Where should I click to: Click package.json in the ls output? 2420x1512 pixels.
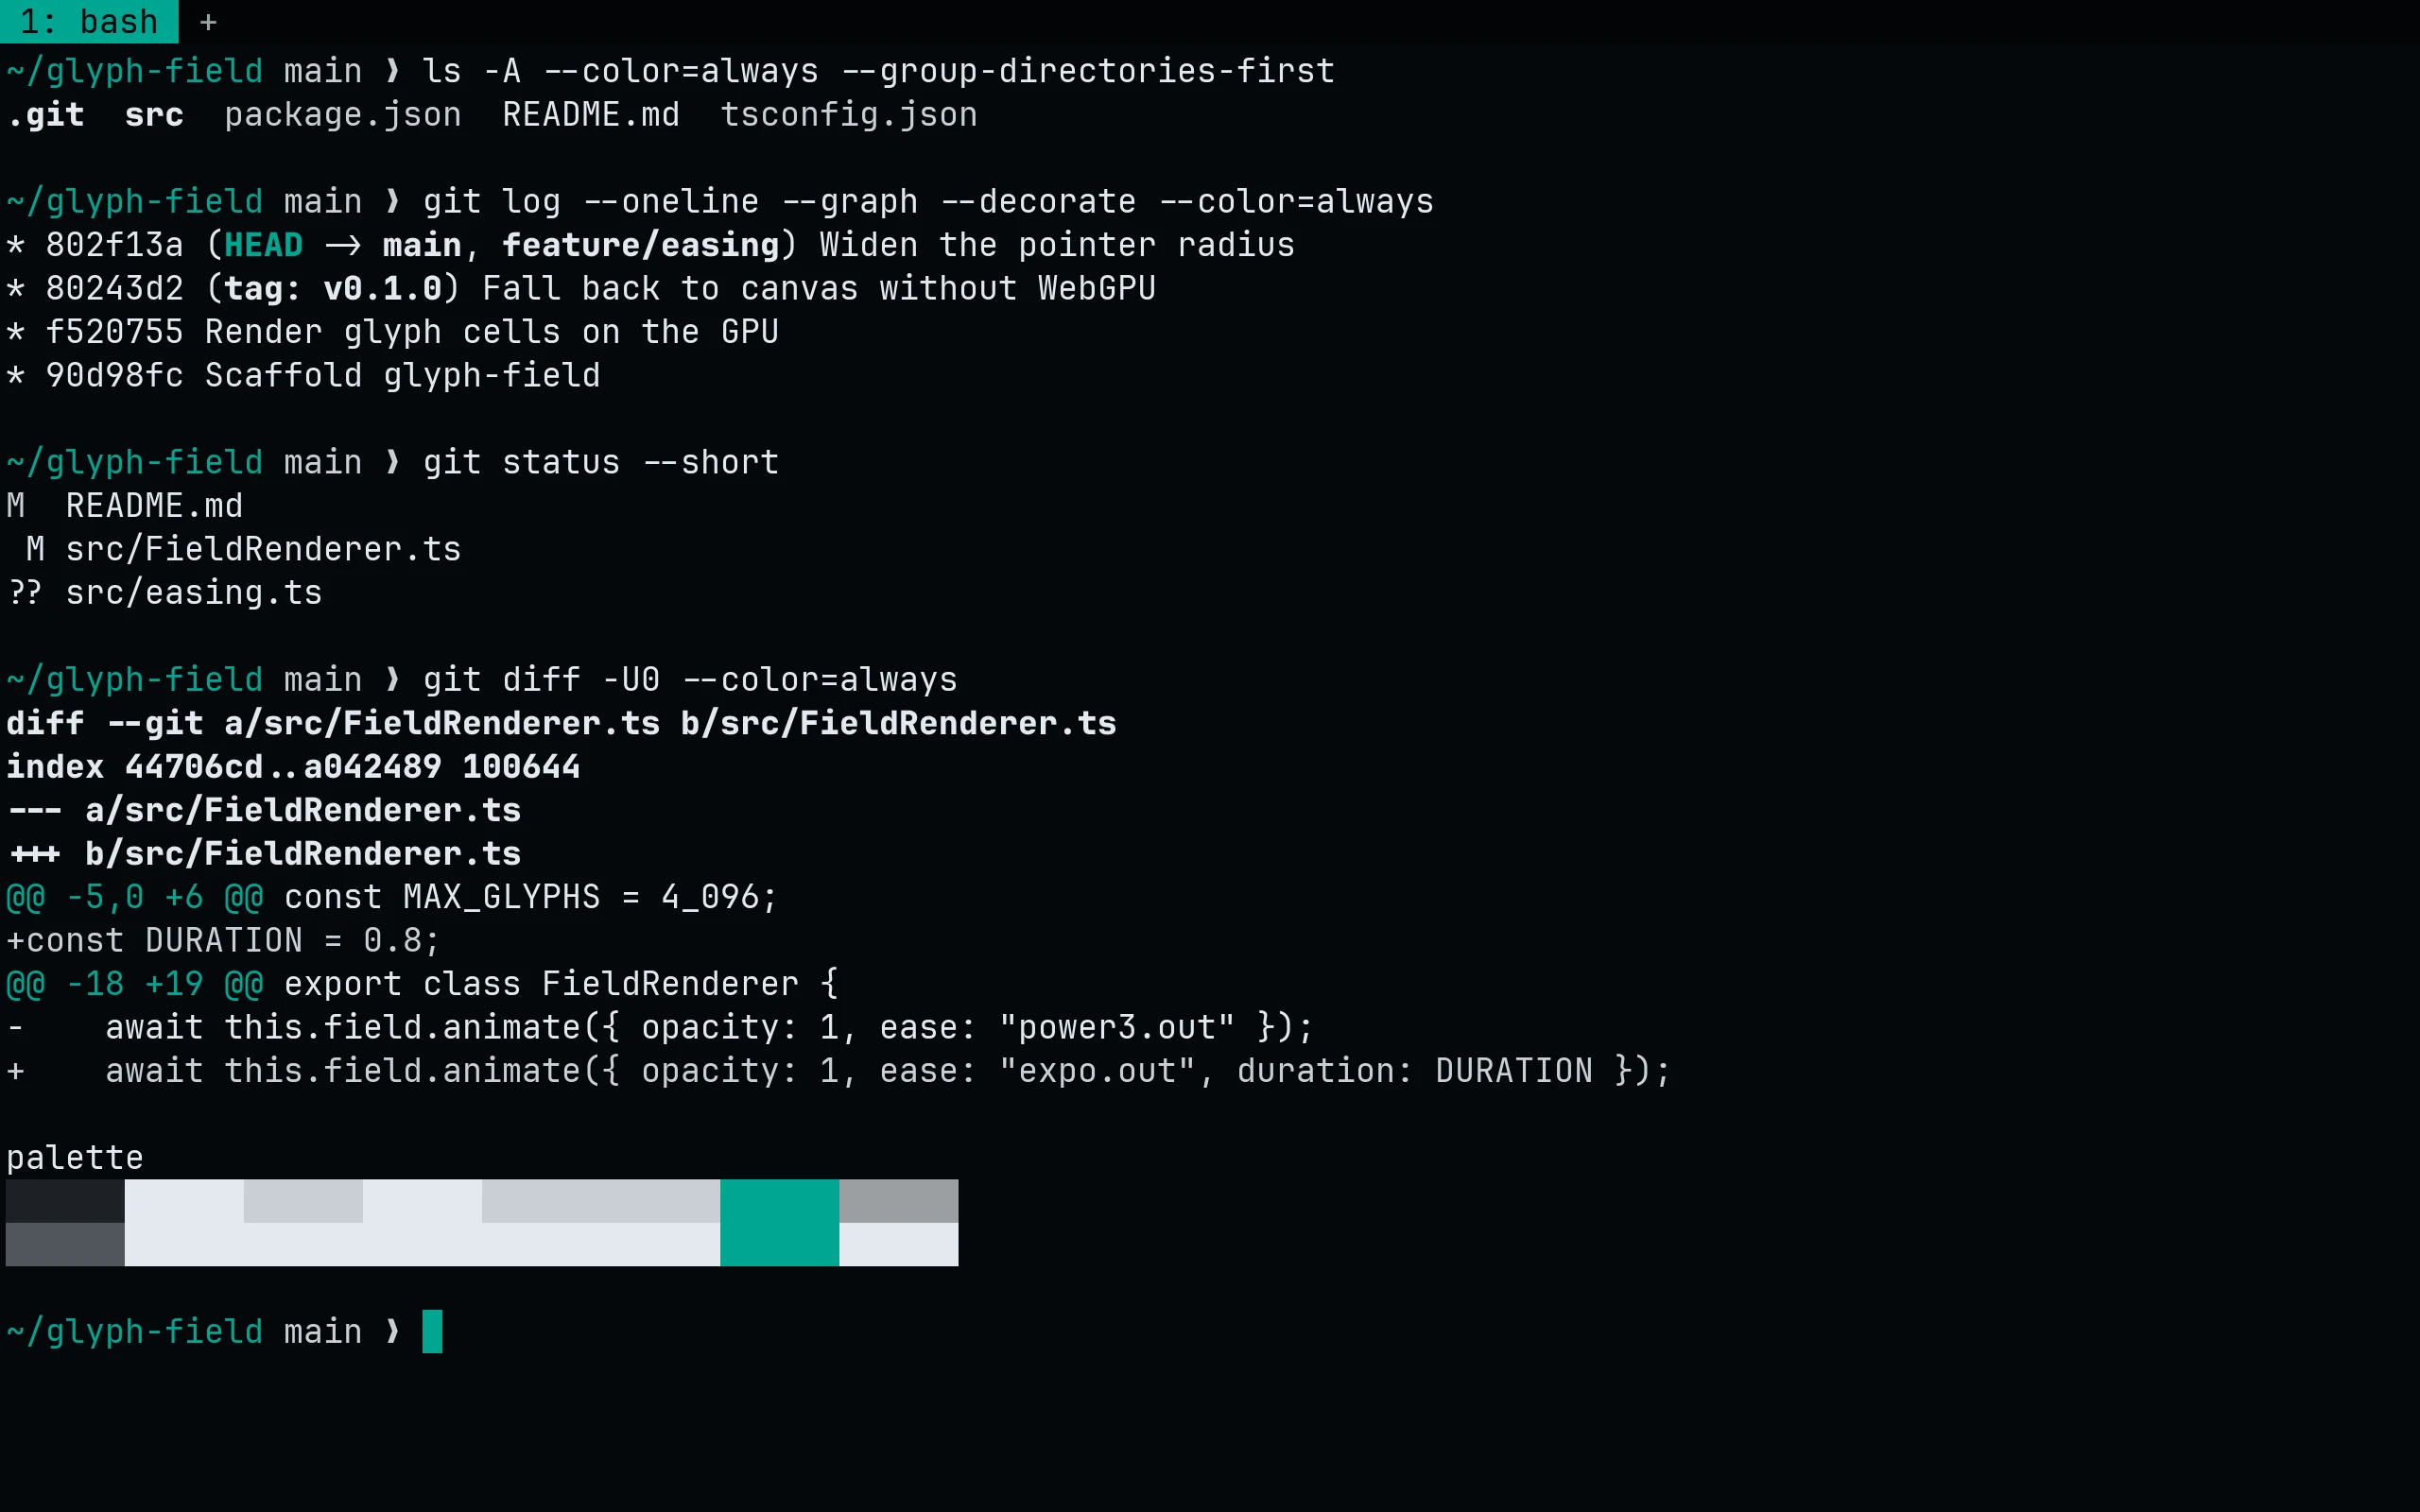tap(342, 115)
